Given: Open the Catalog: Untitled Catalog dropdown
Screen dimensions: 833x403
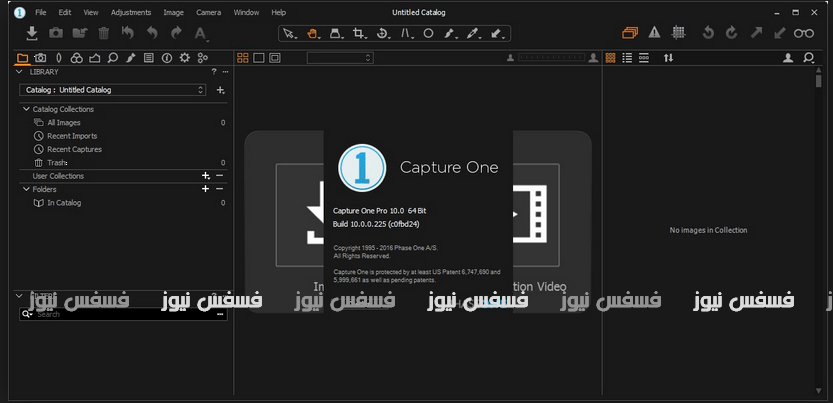Looking at the screenshot, I should pyautogui.click(x=113, y=90).
